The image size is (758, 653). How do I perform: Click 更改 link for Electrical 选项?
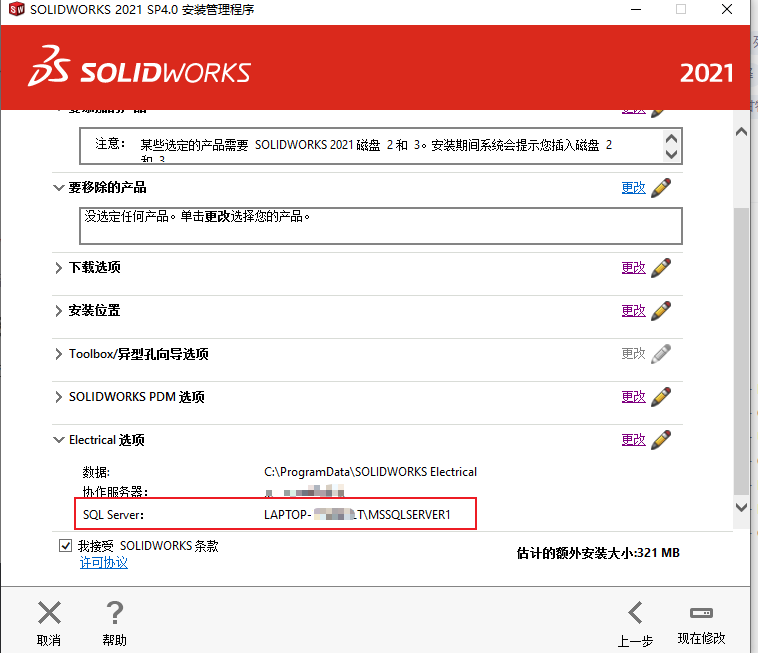point(633,439)
